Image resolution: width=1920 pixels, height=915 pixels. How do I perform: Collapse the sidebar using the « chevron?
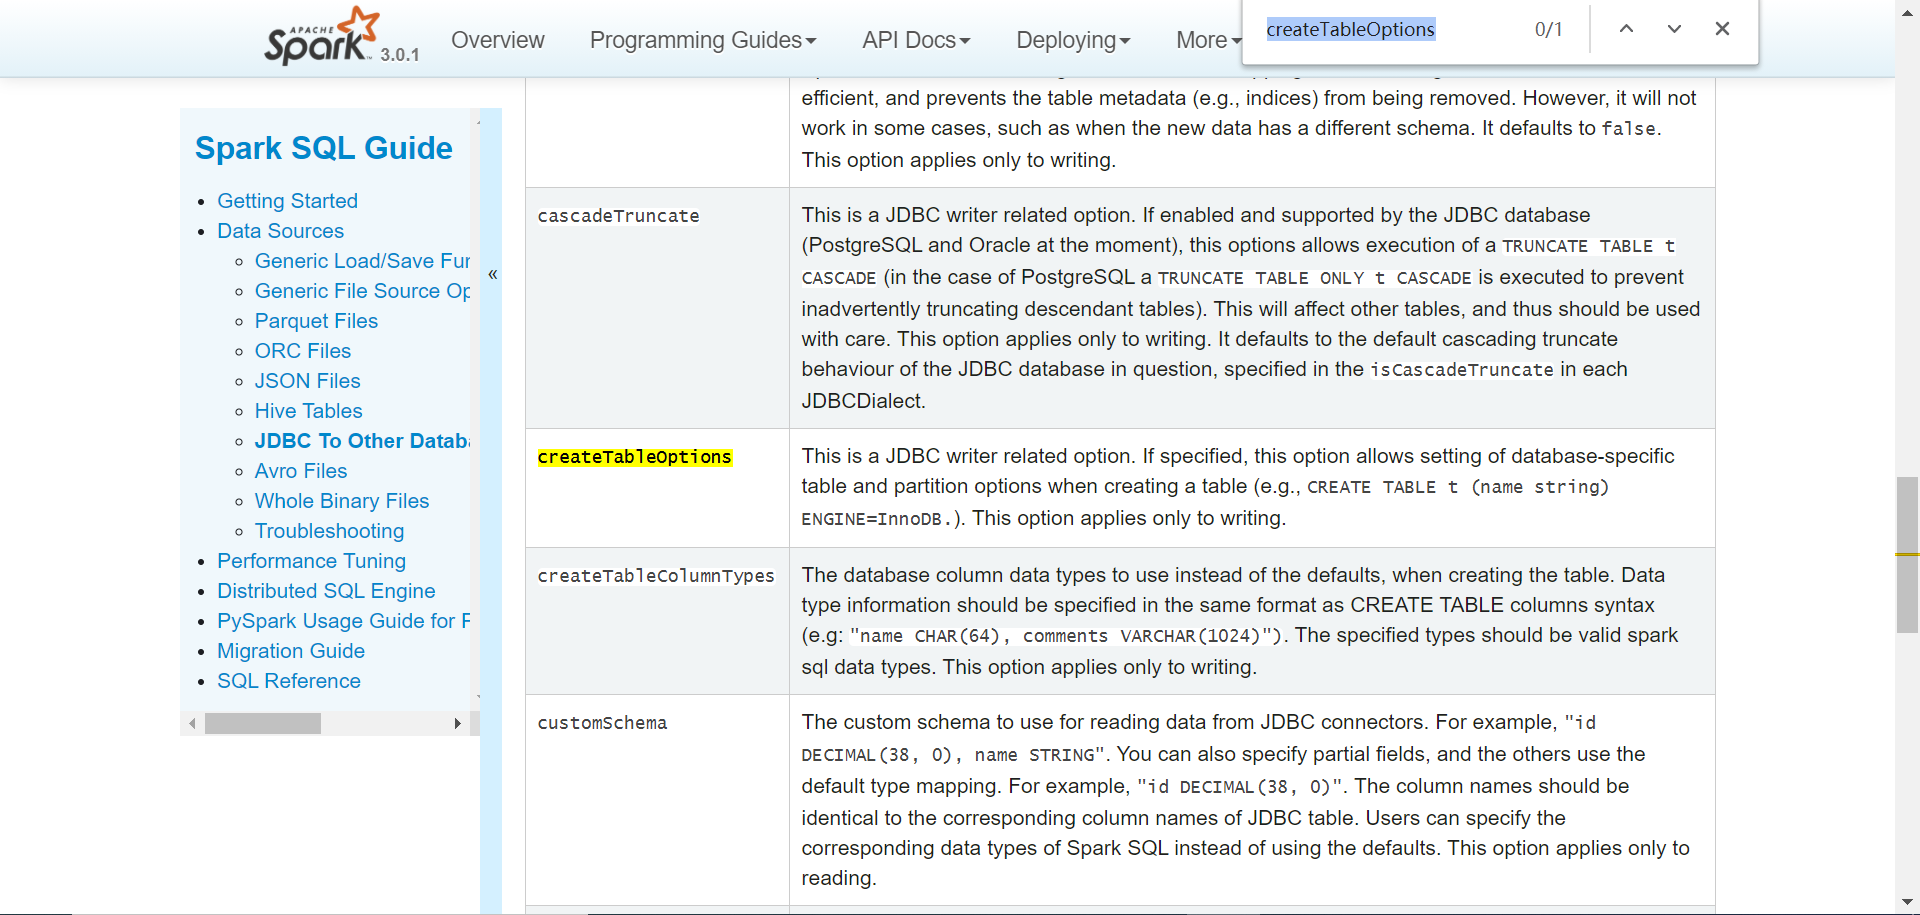(493, 273)
